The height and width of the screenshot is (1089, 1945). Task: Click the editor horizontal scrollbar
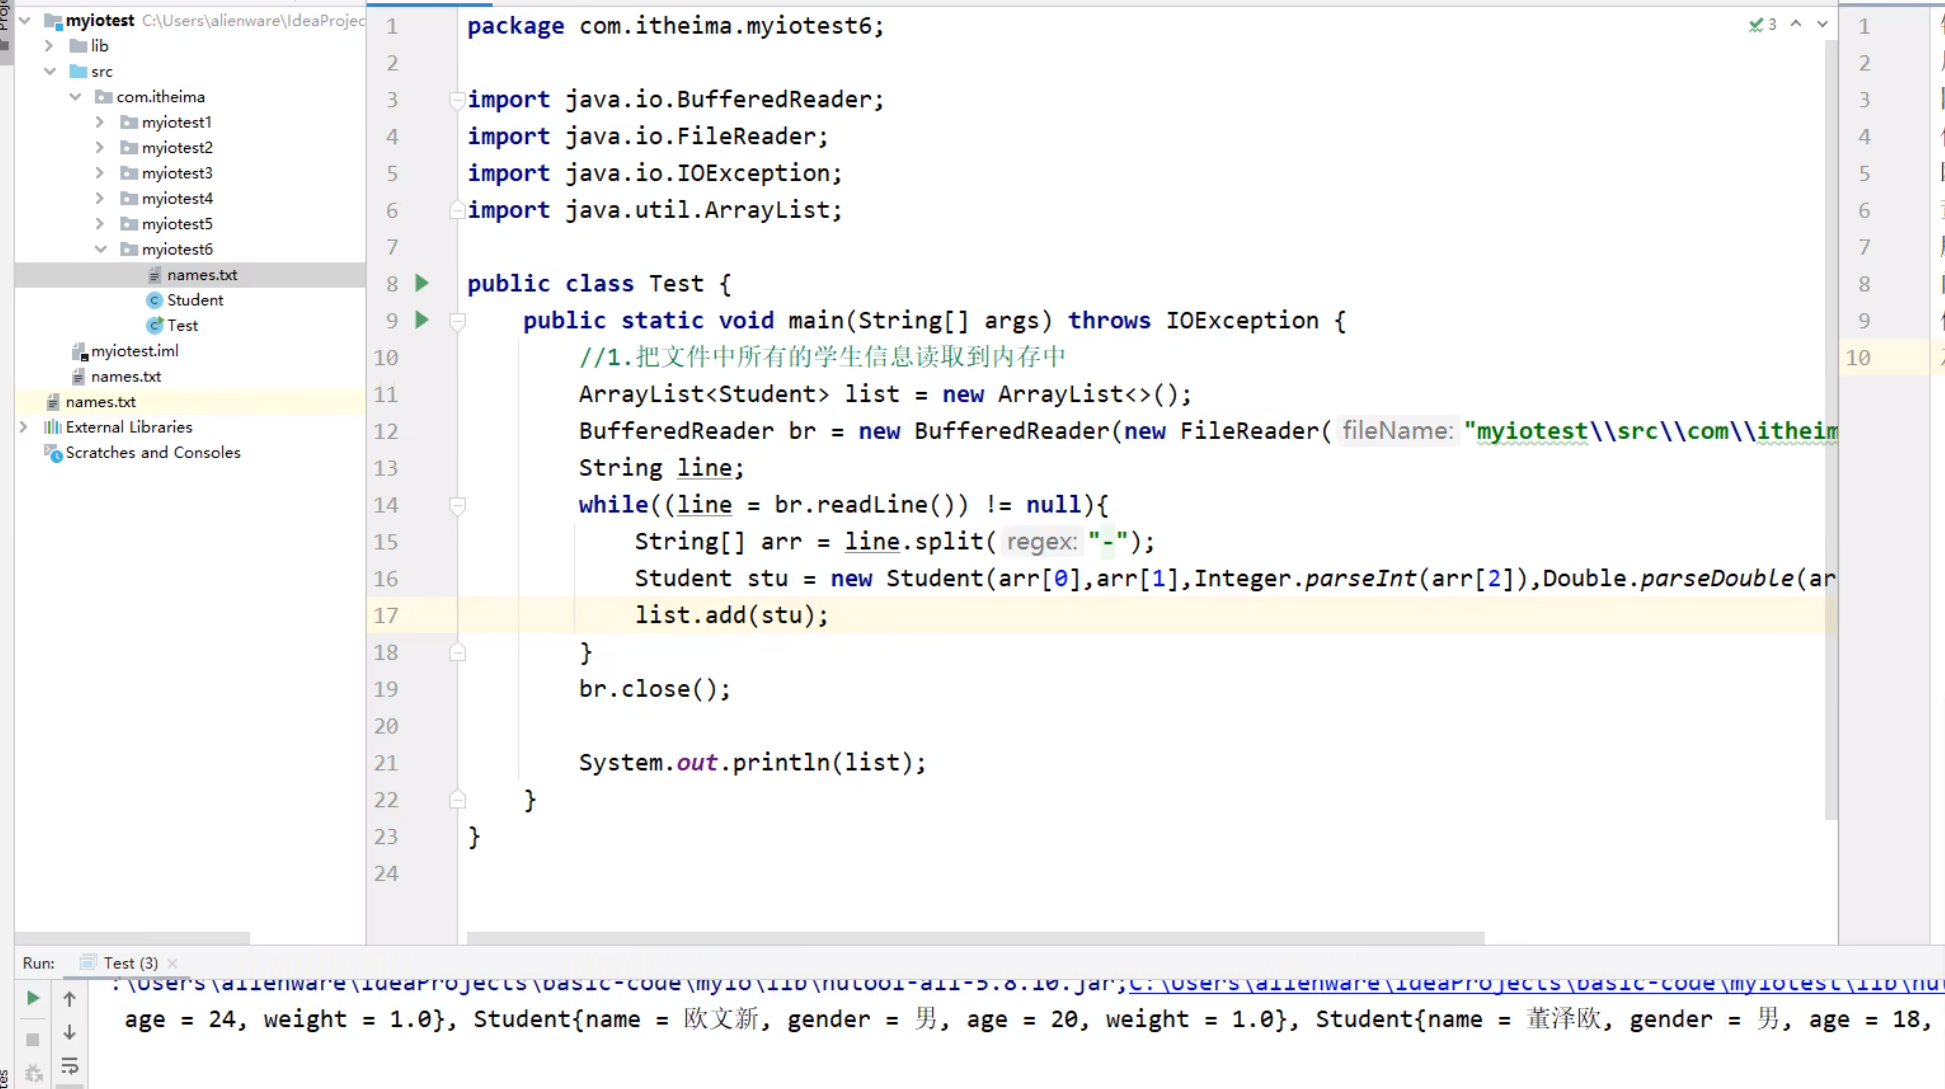pos(975,938)
